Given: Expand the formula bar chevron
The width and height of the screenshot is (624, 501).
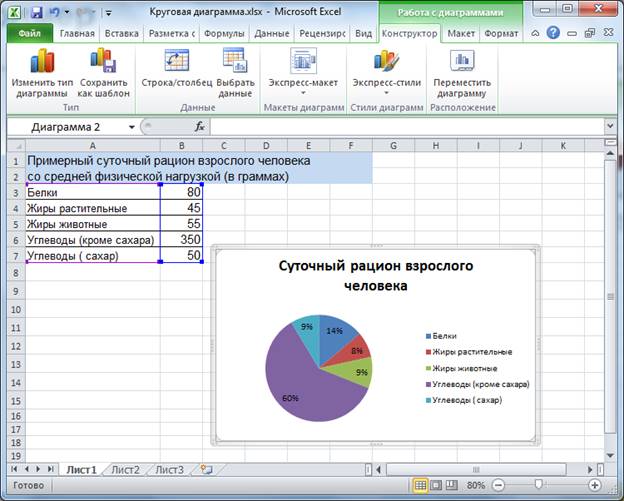Looking at the screenshot, I should tap(610, 126).
